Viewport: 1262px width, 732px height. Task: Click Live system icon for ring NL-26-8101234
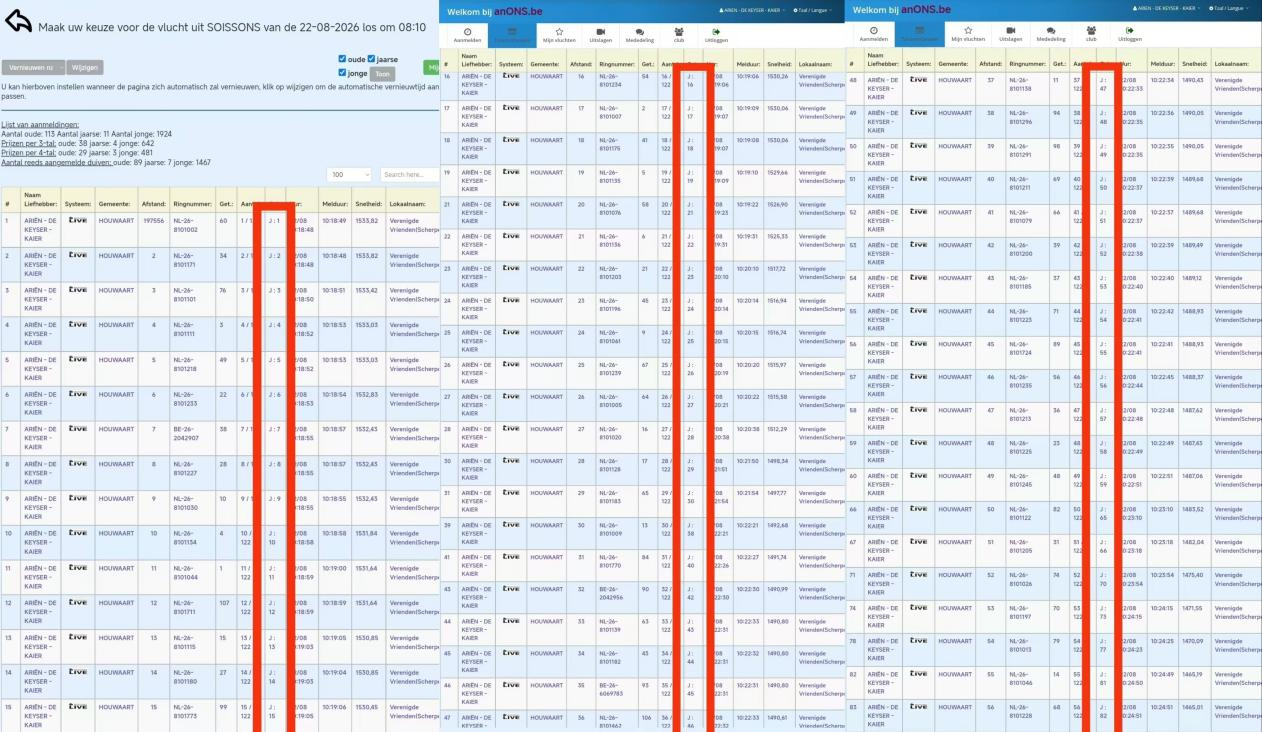point(510,77)
